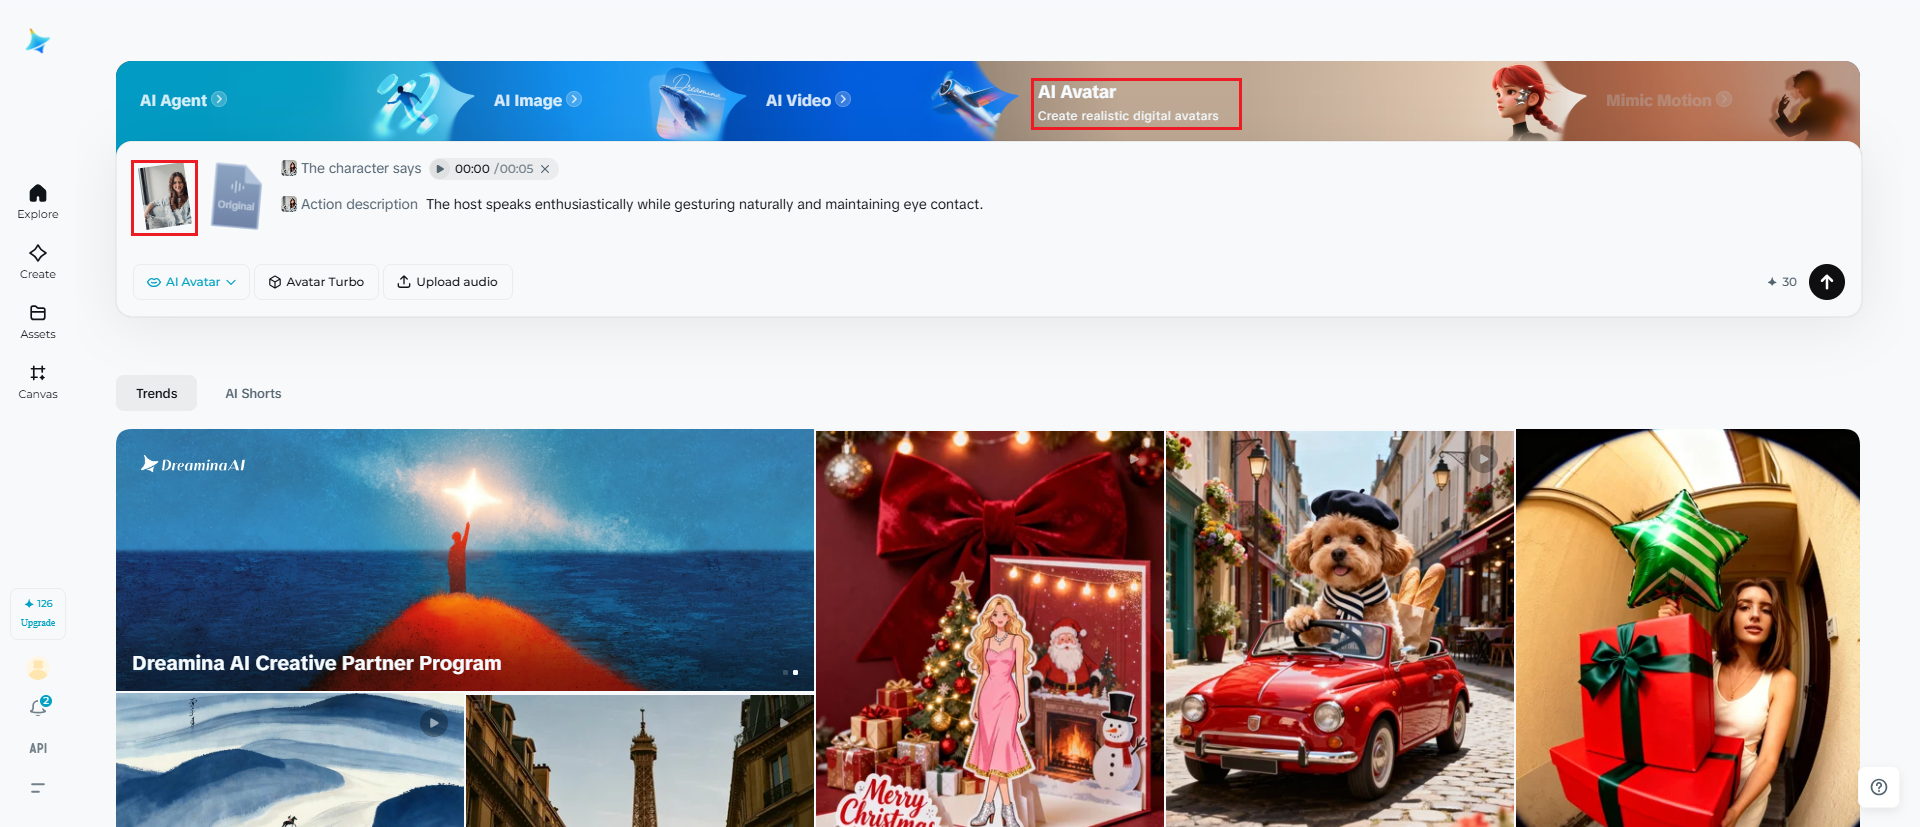Open the help question mark button
This screenshot has height=827, width=1920.
point(1879,787)
